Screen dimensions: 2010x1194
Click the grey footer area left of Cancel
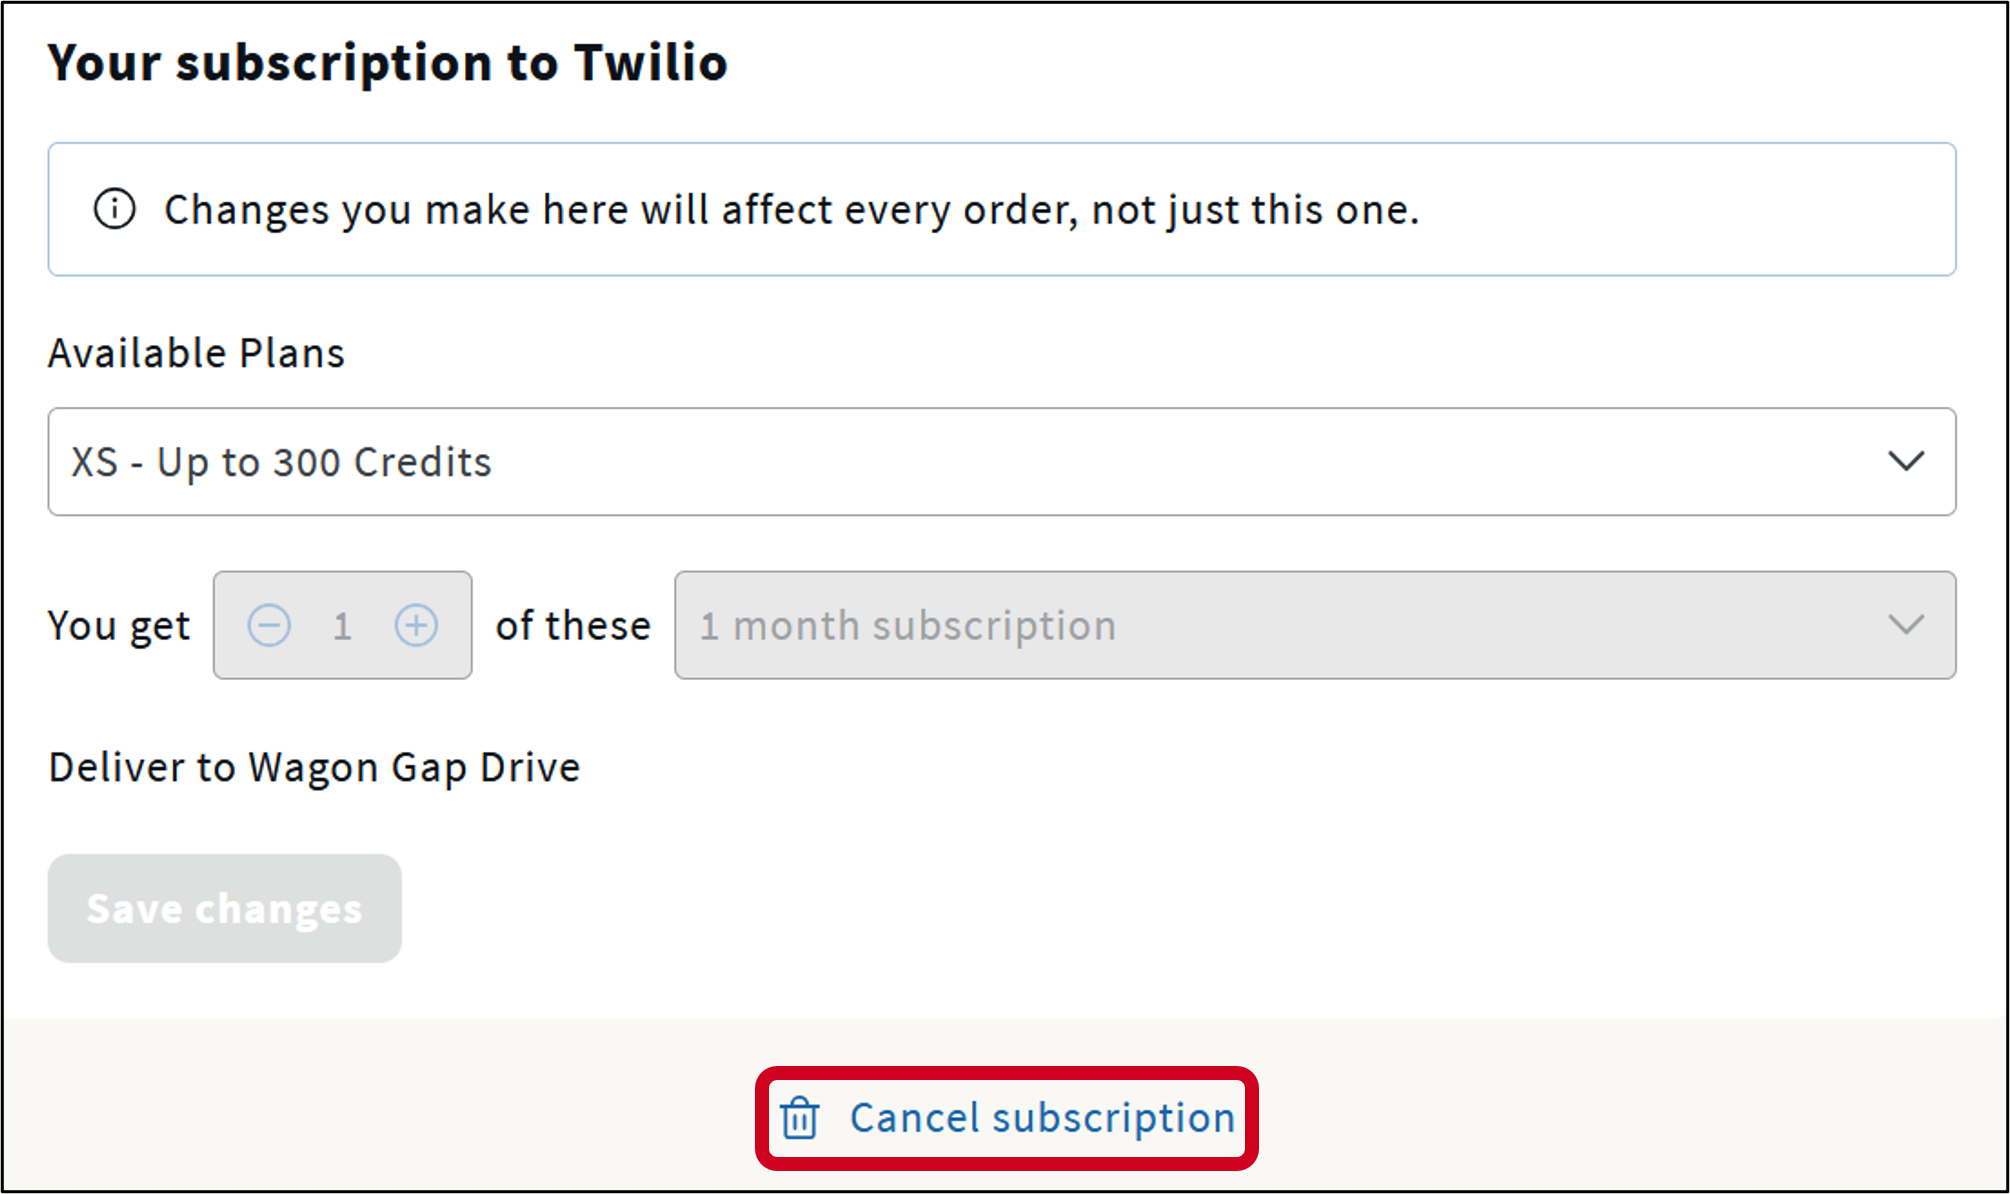click(x=380, y=1110)
